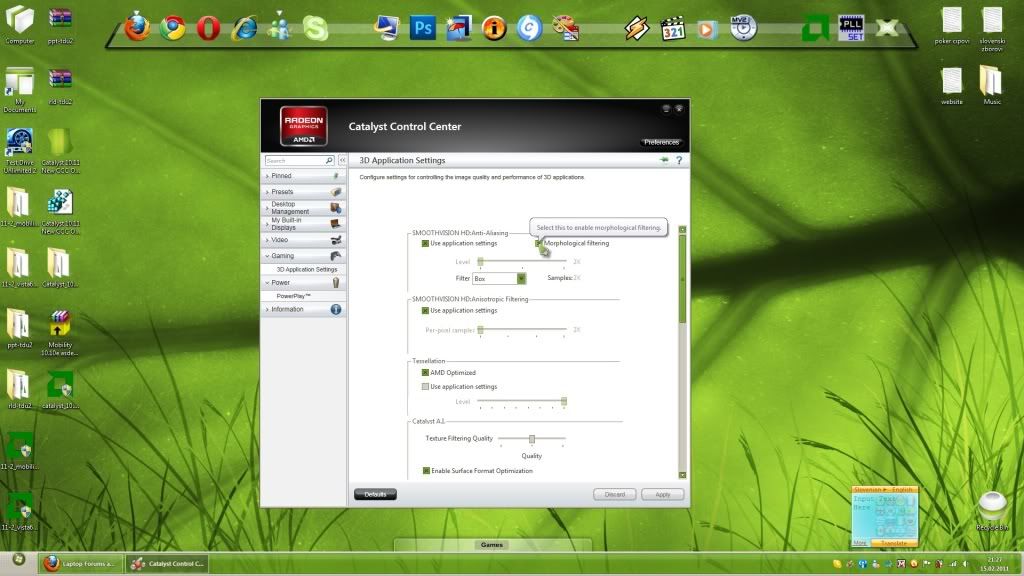The height and width of the screenshot is (576, 1024).
Task: Toggle Morphological filtering checkbox
Action: 539,244
